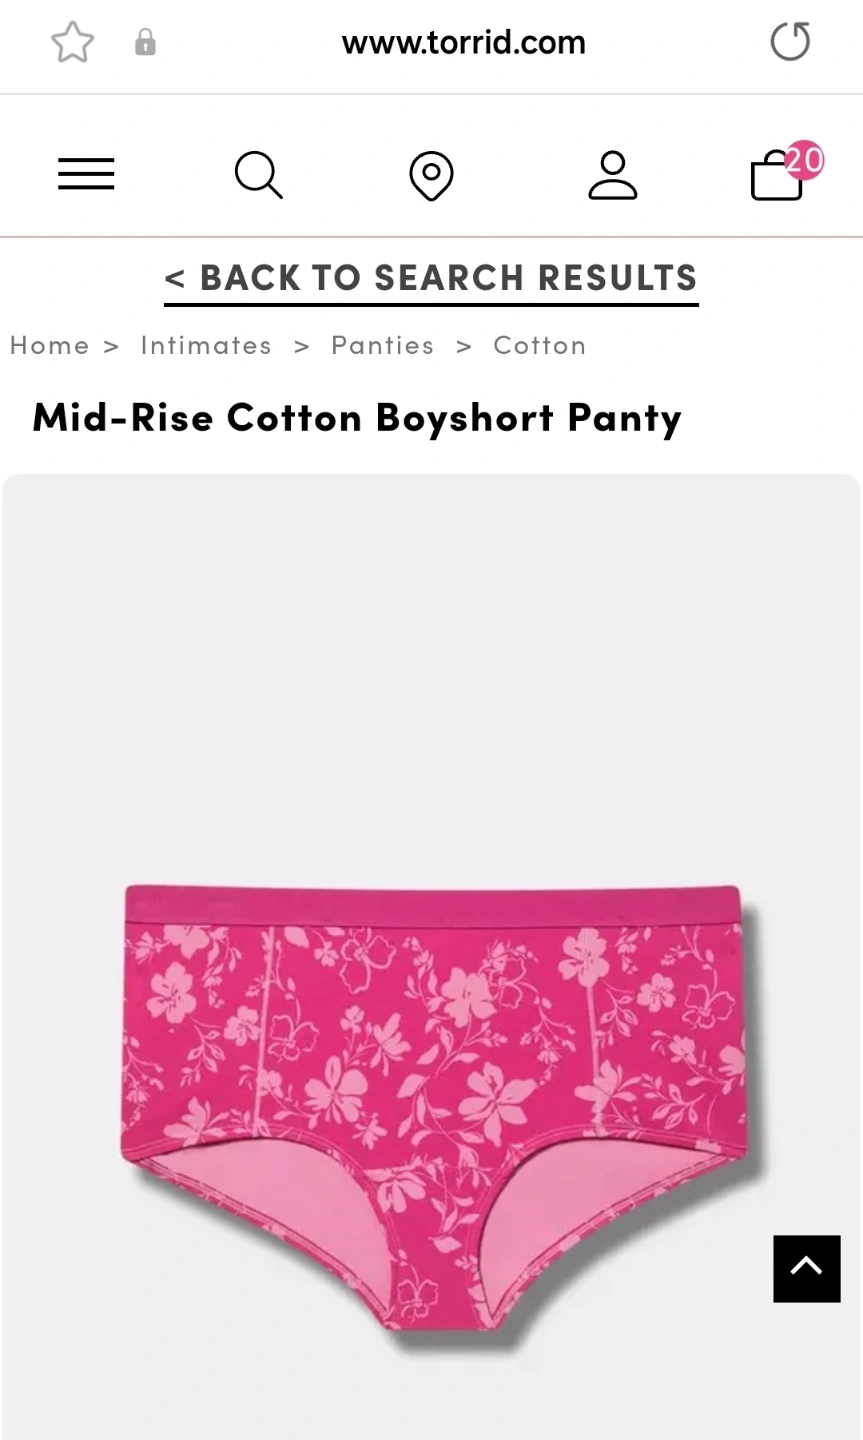This screenshot has height=1440, width=863.
Task: Open the account profile icon
Action: coord(612,176)
